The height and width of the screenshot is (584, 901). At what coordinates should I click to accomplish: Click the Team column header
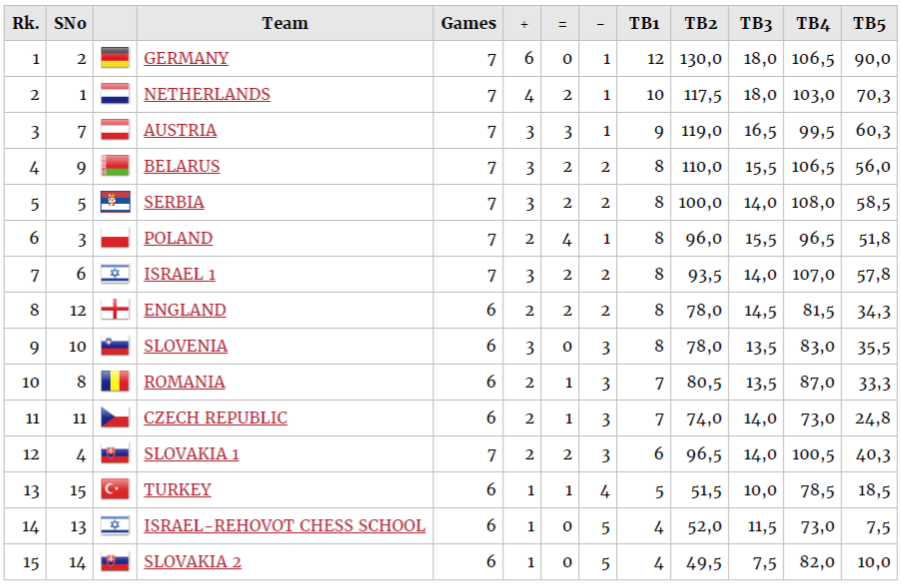click(x=285, y=24)
